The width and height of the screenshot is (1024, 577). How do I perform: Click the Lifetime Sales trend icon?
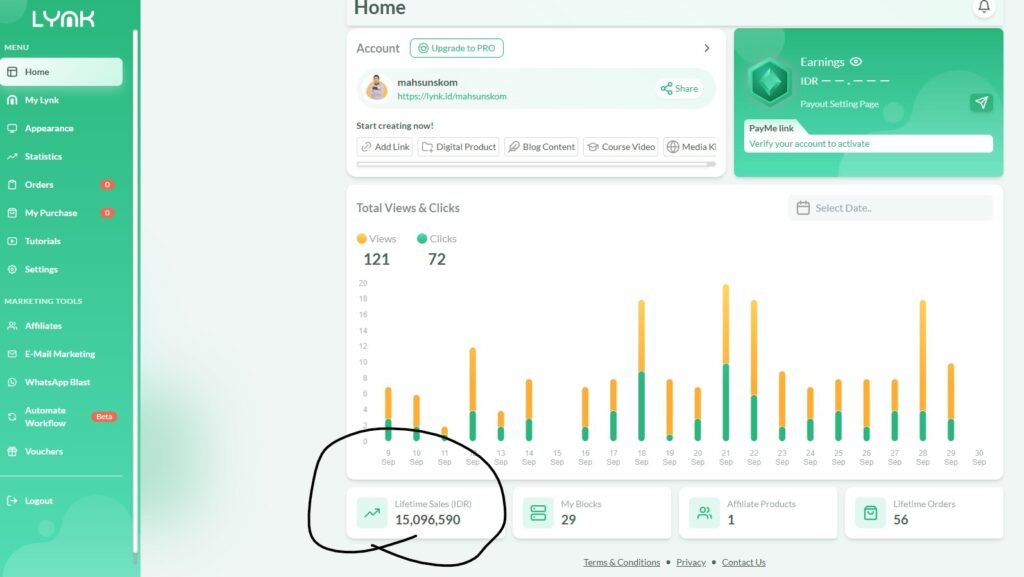tap(372, 513)
